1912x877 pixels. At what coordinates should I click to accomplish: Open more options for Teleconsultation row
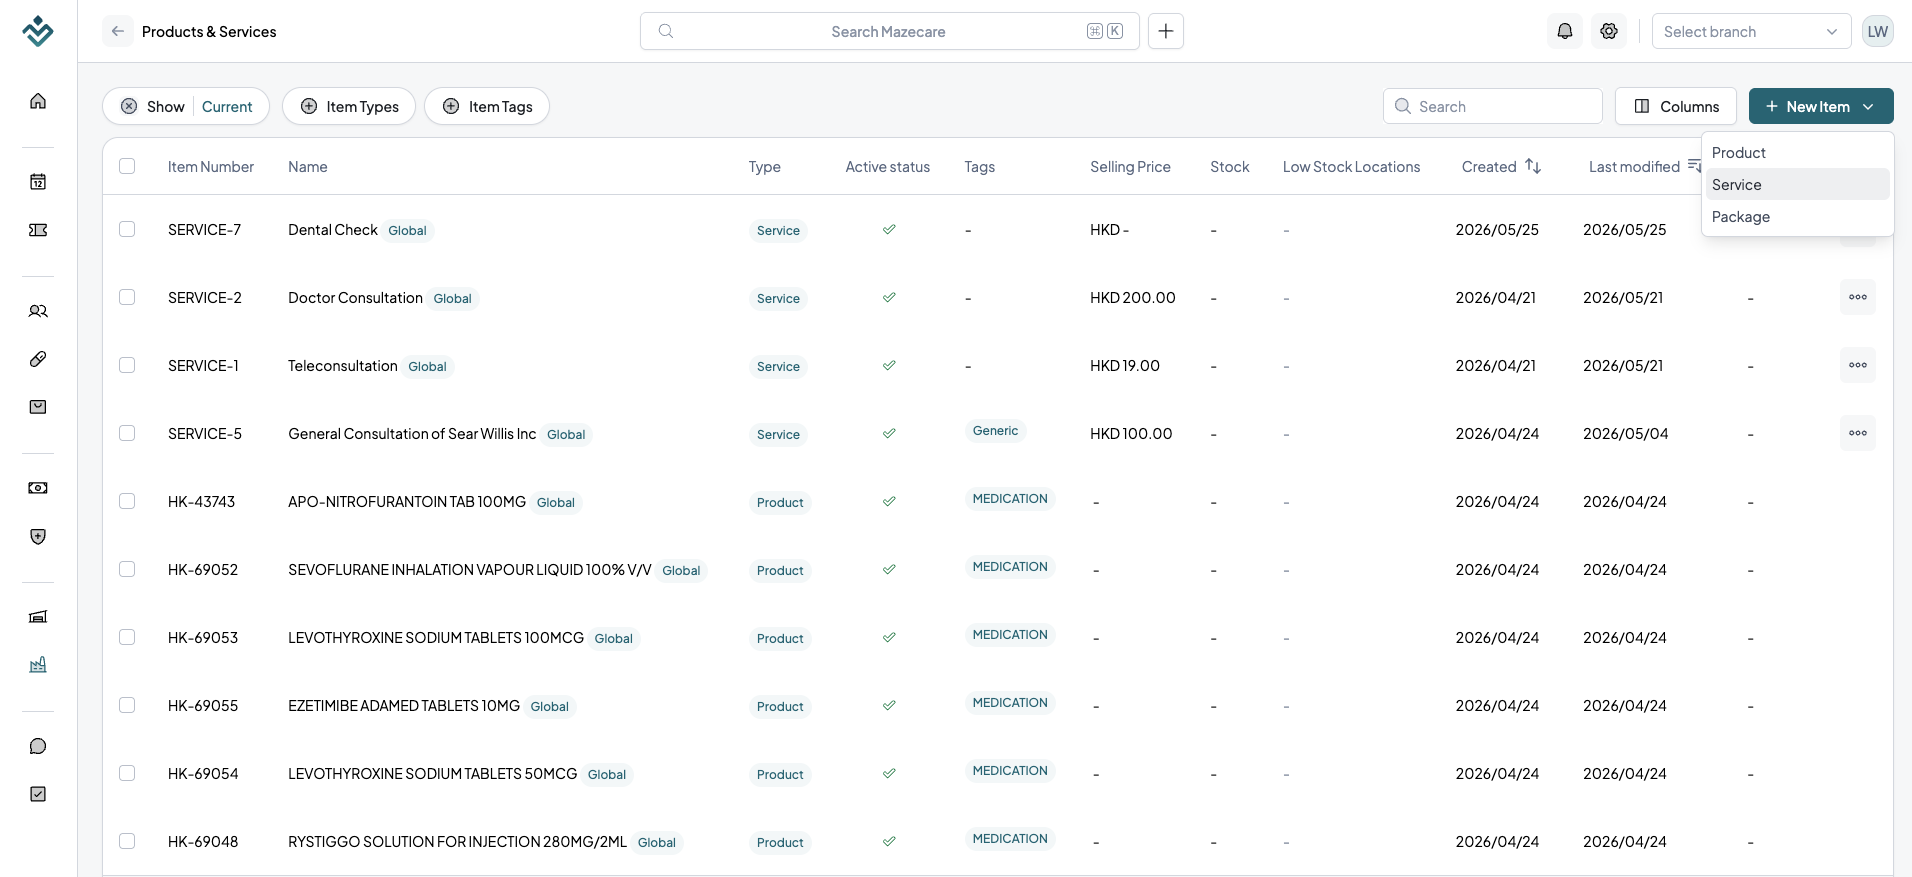(1858, 365)
